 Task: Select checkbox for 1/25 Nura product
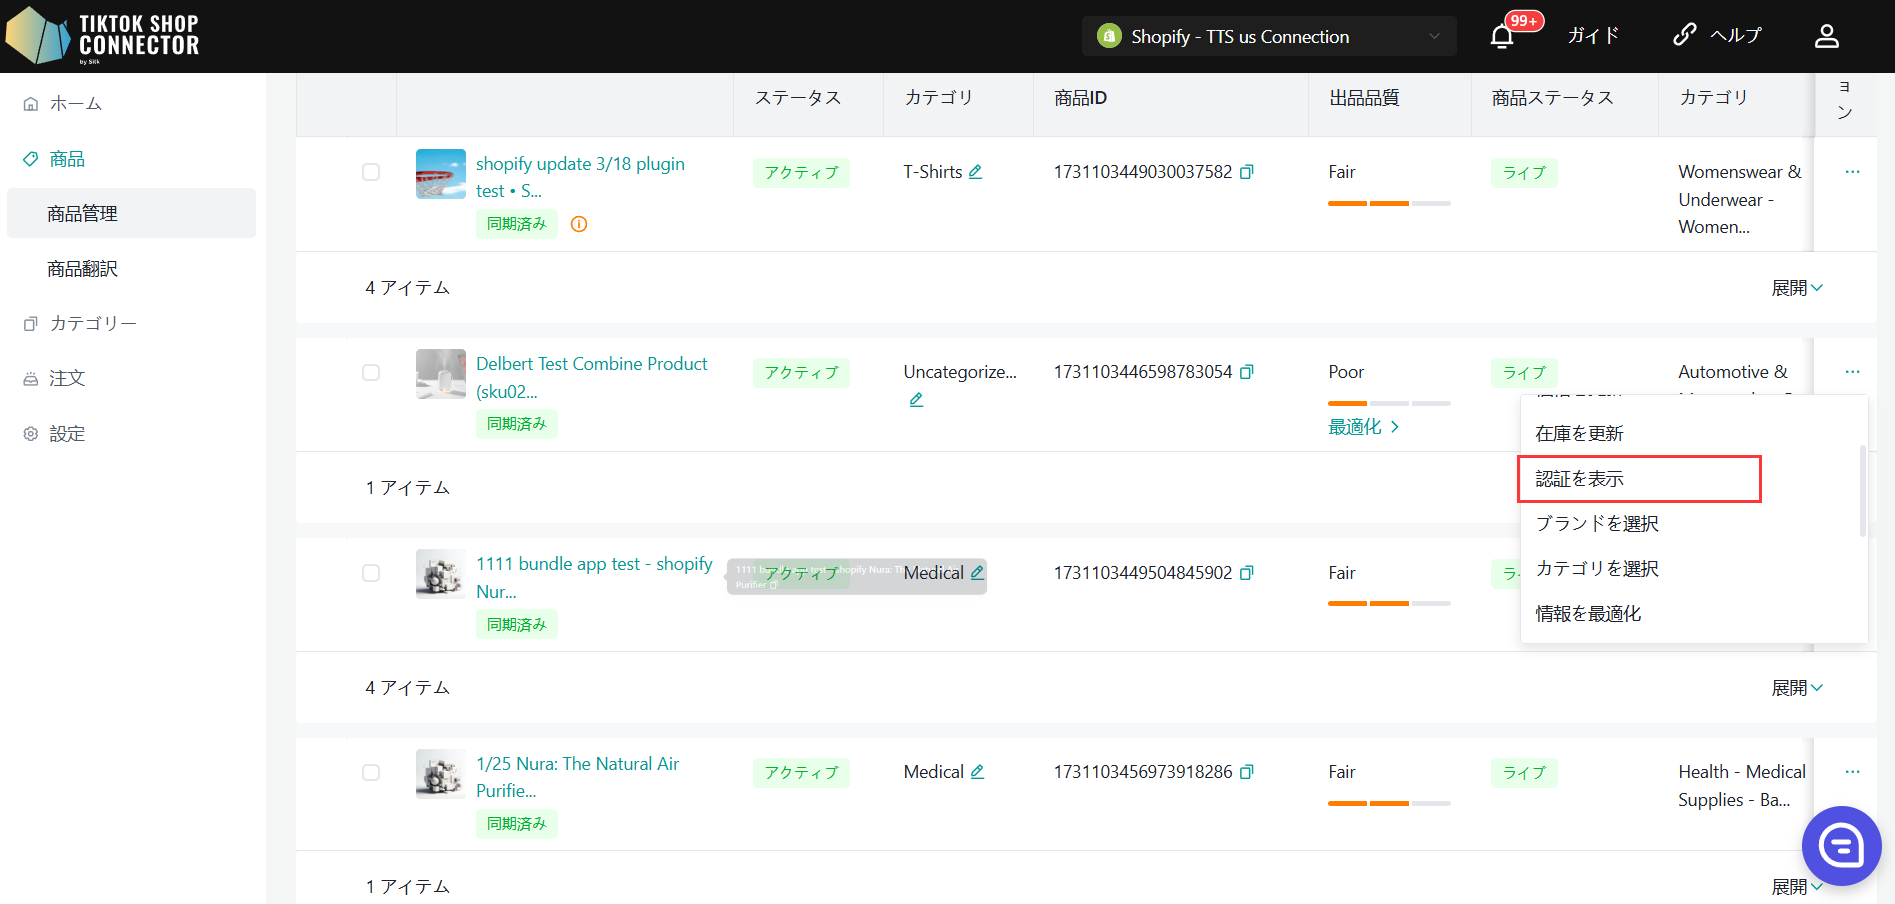pos(371,772)
